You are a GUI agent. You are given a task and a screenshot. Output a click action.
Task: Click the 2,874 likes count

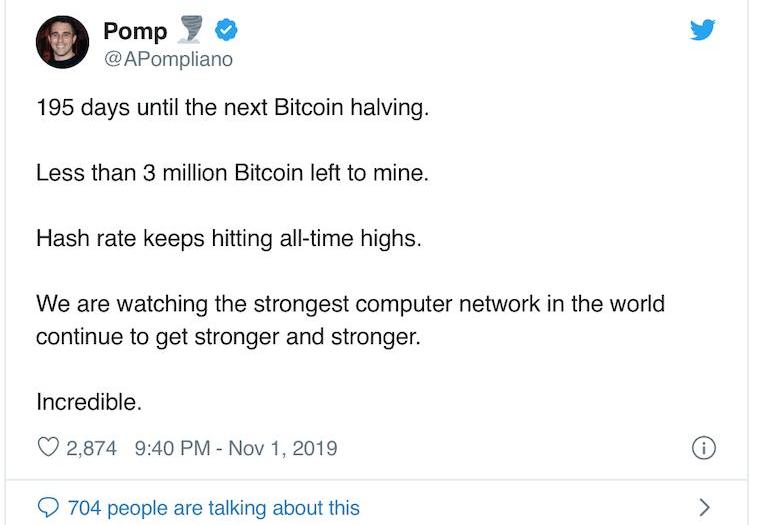coord(91,448)
